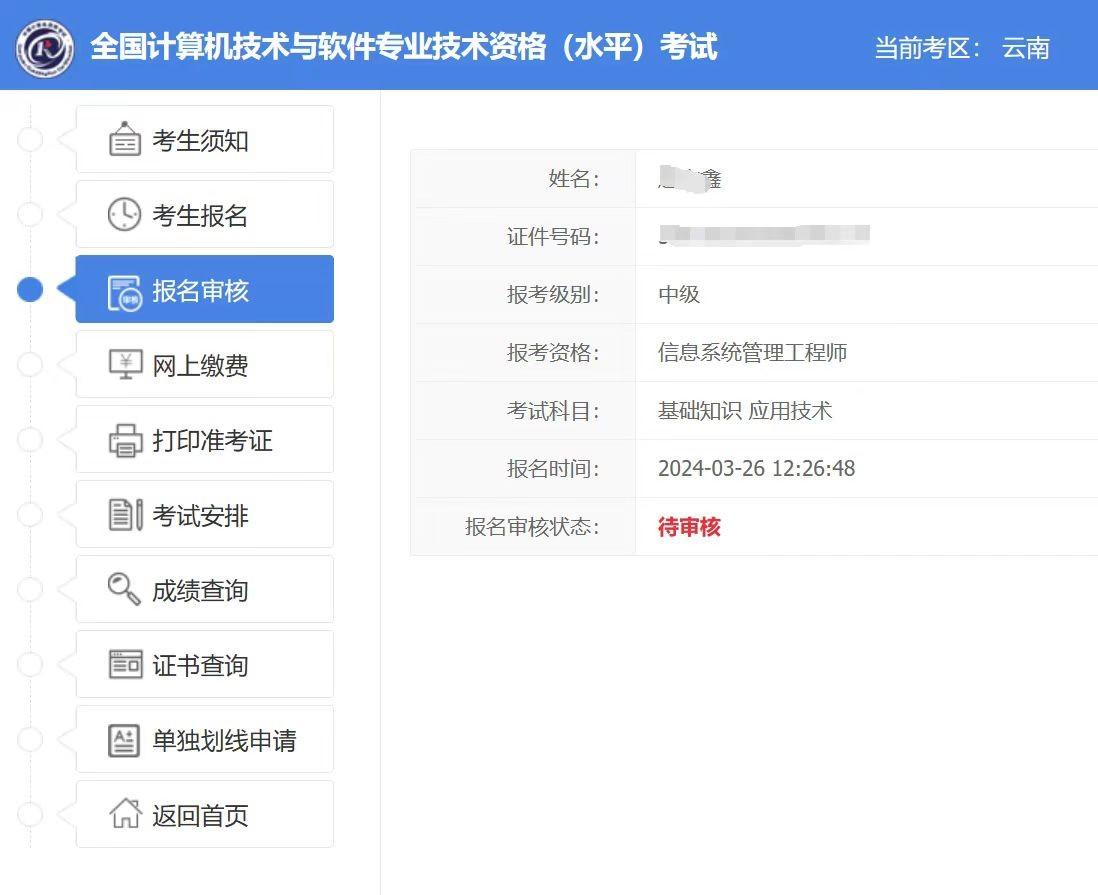Image resolution: width=1098 pixels, height=895 pixels.
Task: Click the house icon for 返回首页
Action: pos(125,815)
